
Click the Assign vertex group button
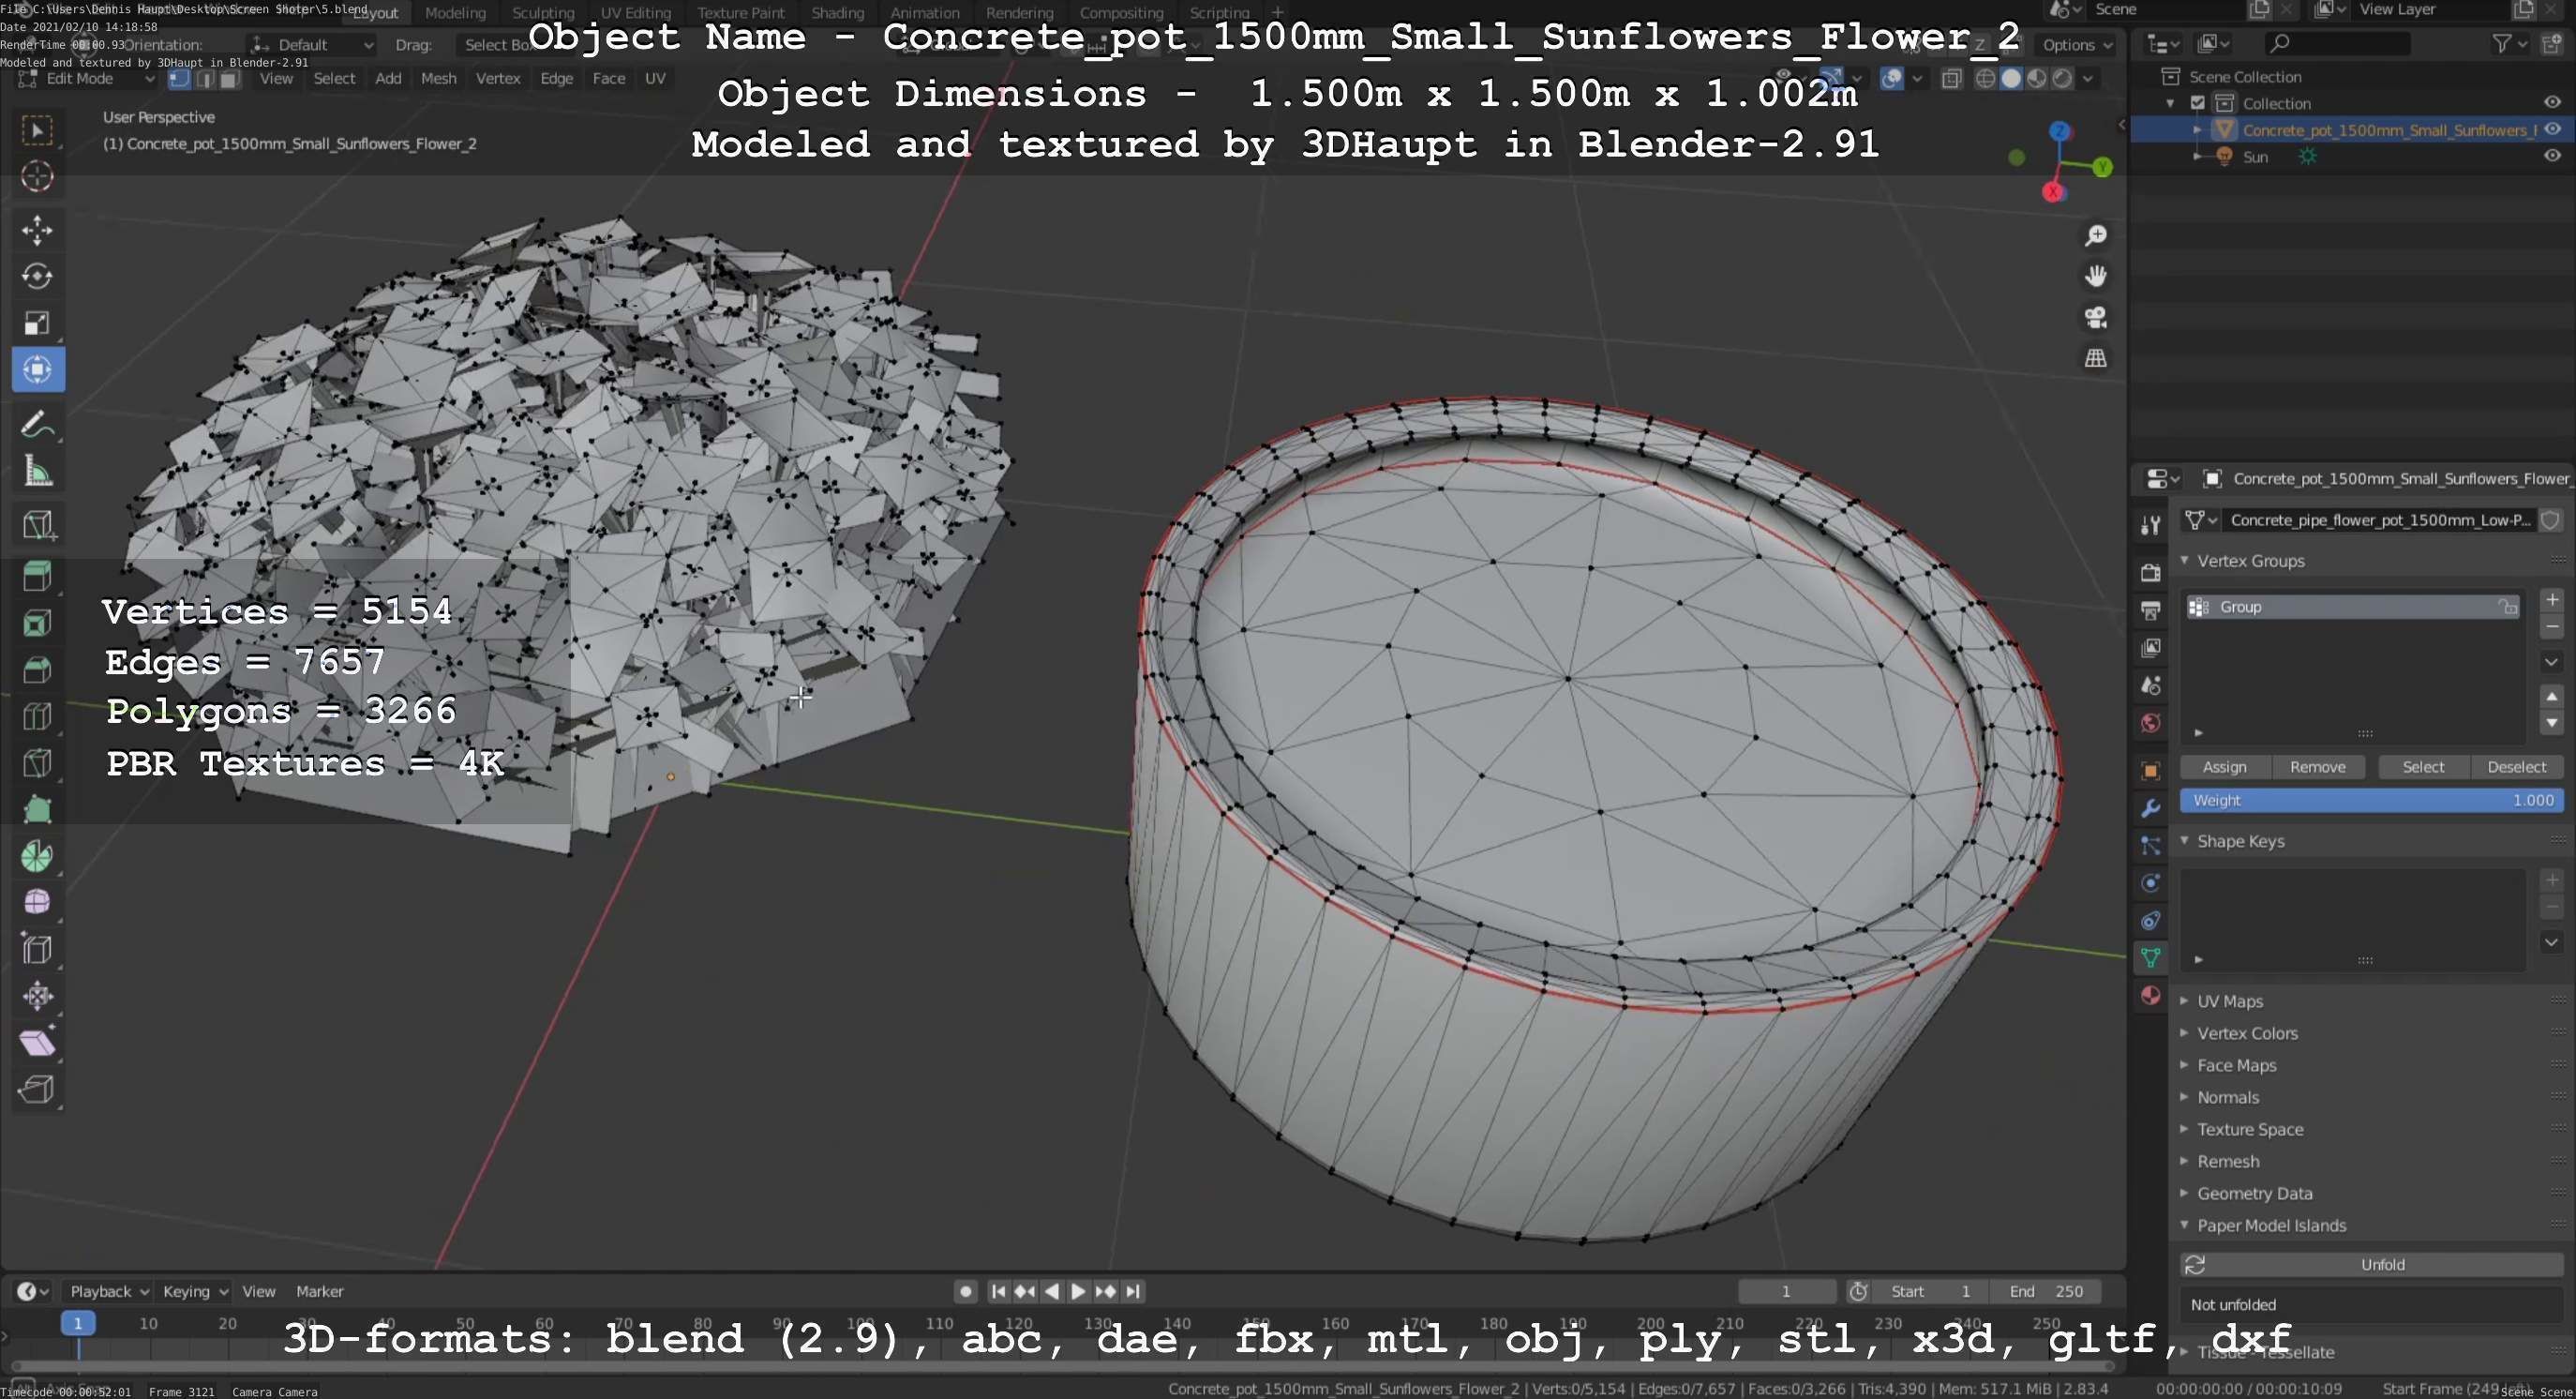click(2224, 767)
